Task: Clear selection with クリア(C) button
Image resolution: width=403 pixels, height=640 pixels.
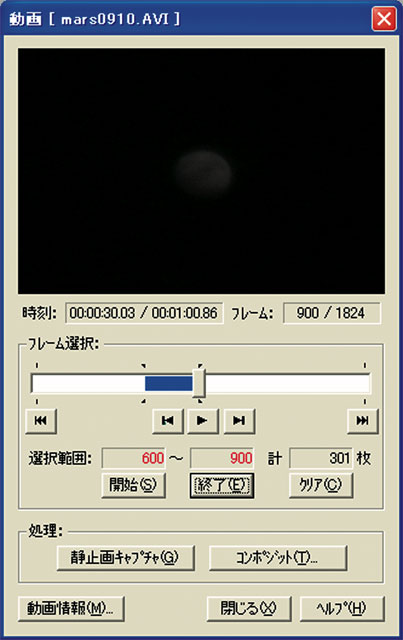Action: pos(321,485)
